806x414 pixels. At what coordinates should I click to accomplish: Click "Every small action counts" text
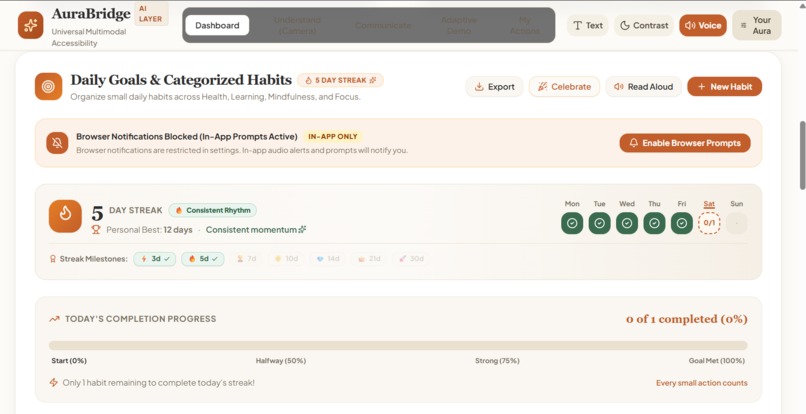point(702,383)
